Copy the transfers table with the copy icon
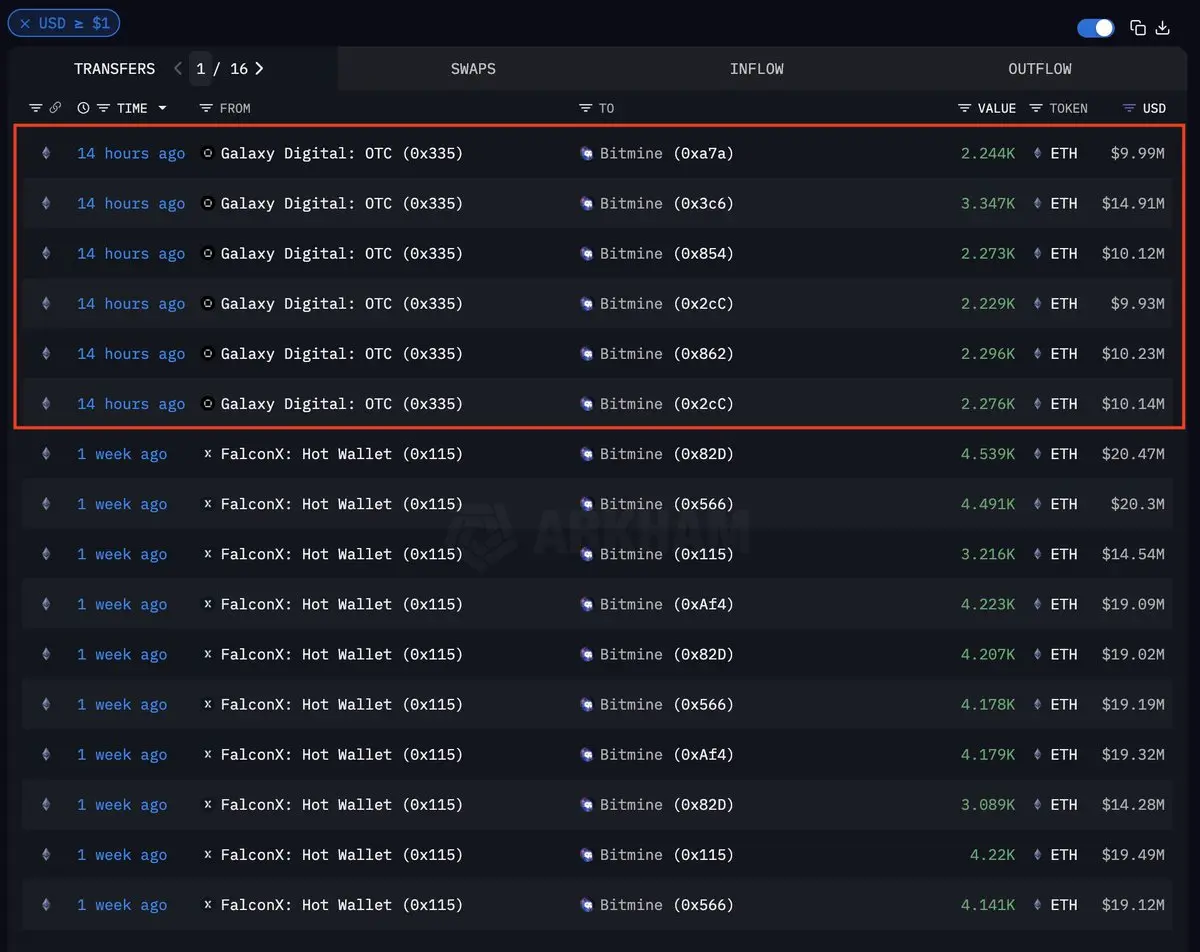 click(x=1138, y=28)
